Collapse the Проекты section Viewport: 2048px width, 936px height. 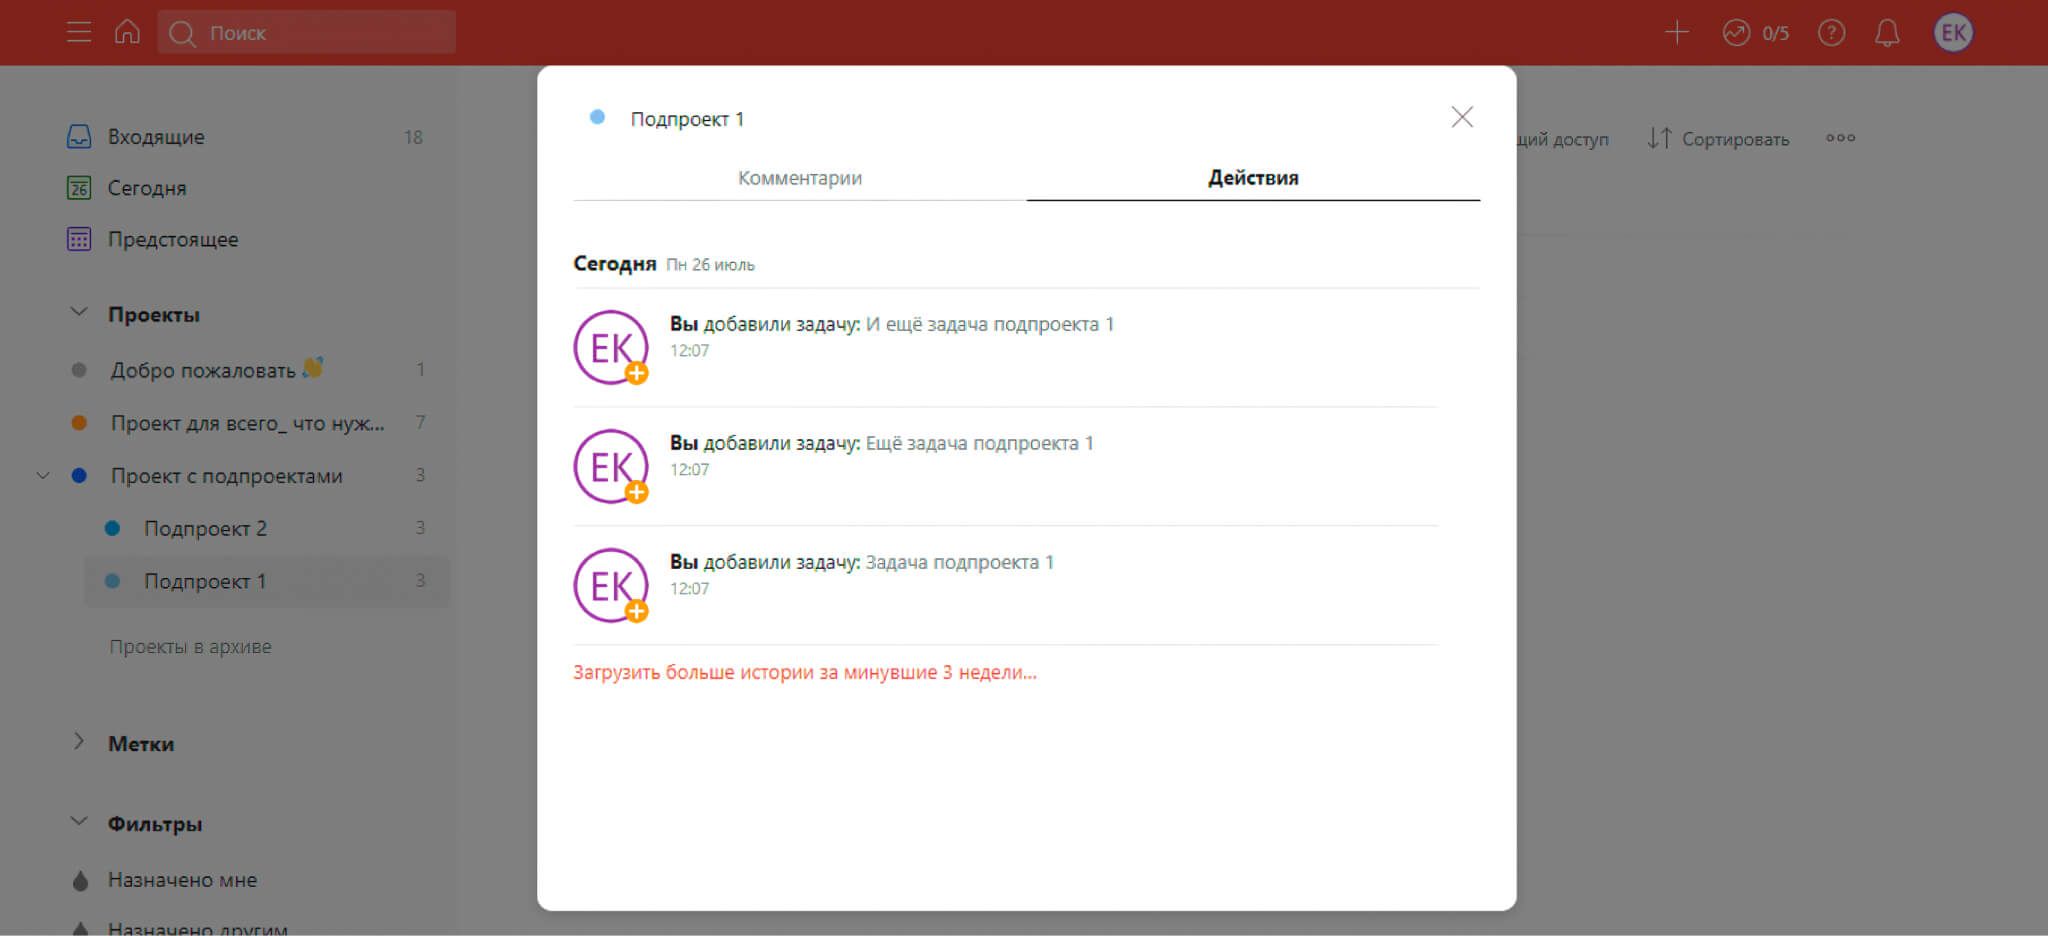tap(79, 313)
